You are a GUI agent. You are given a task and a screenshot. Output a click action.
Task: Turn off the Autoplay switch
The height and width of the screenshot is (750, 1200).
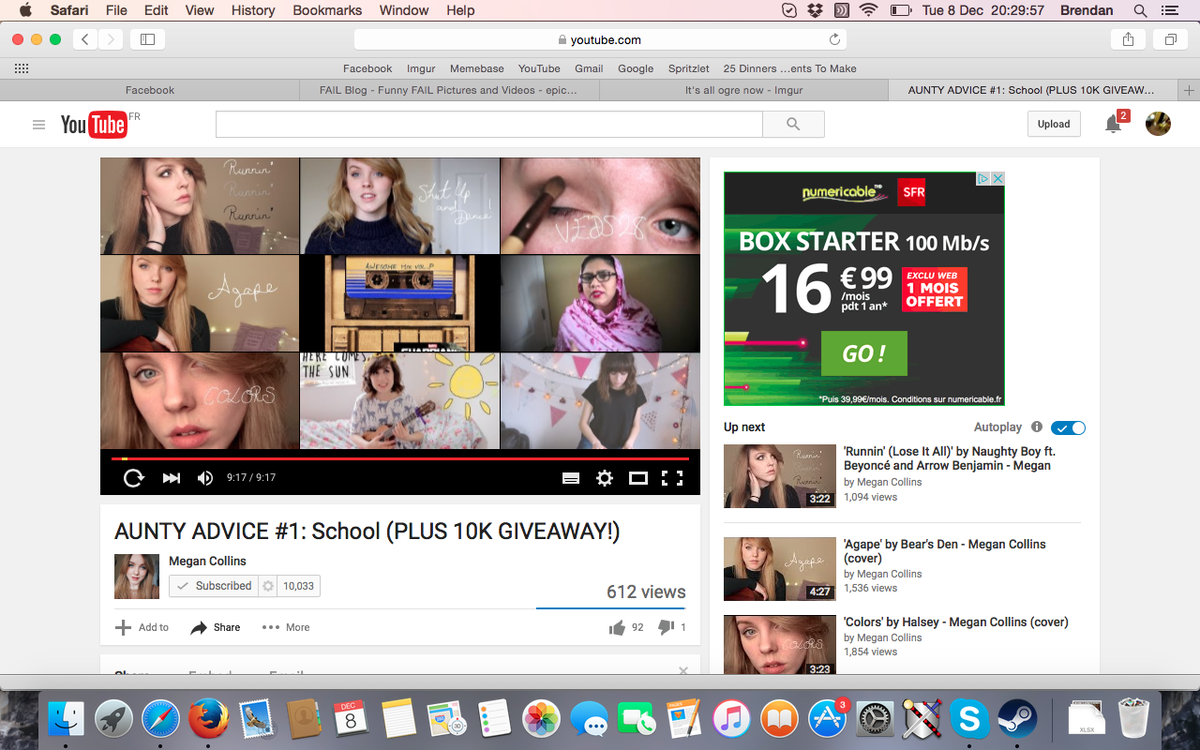[1068, 427]
